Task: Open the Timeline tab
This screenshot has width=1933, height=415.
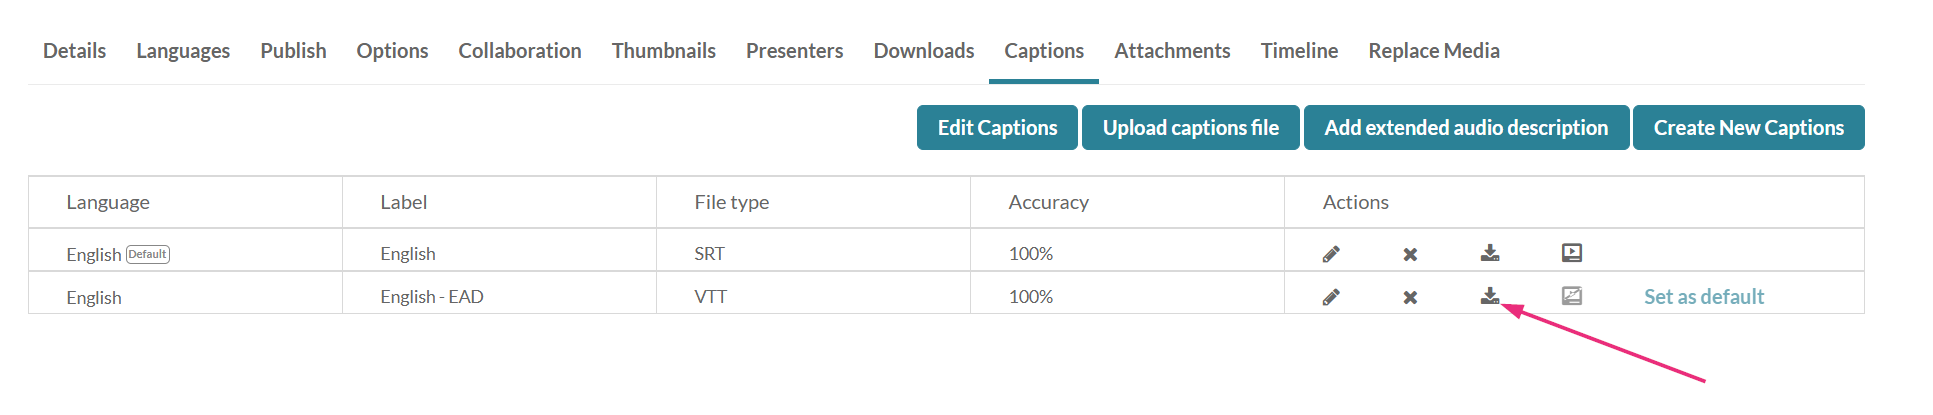Action: (1299, 51)
